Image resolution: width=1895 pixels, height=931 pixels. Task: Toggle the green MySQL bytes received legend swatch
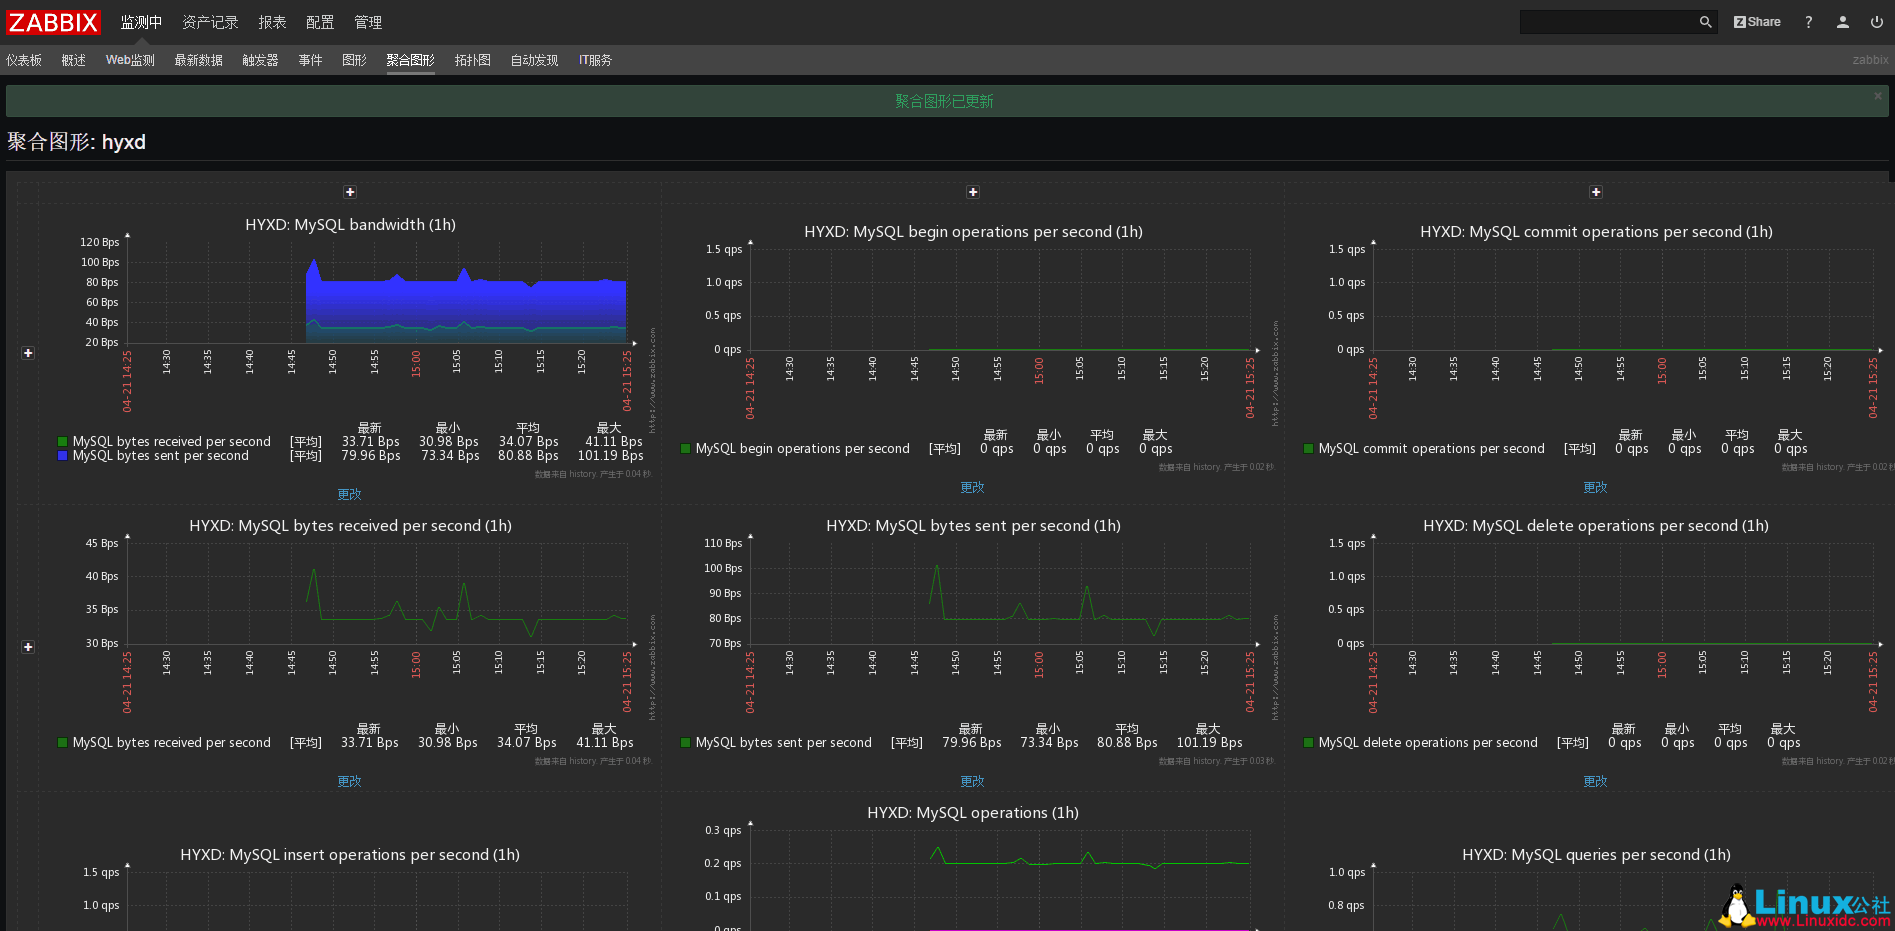(x=61, y=441)
